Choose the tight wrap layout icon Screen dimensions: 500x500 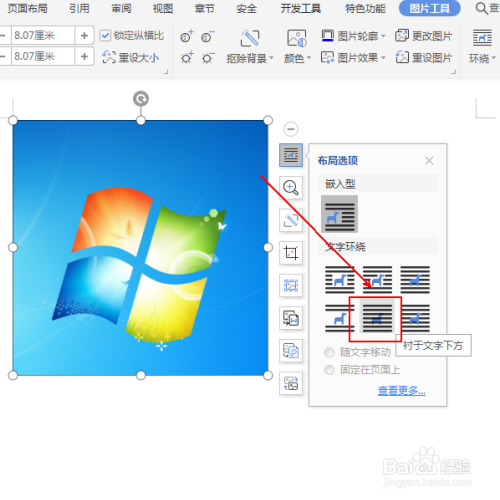[377, 280]
